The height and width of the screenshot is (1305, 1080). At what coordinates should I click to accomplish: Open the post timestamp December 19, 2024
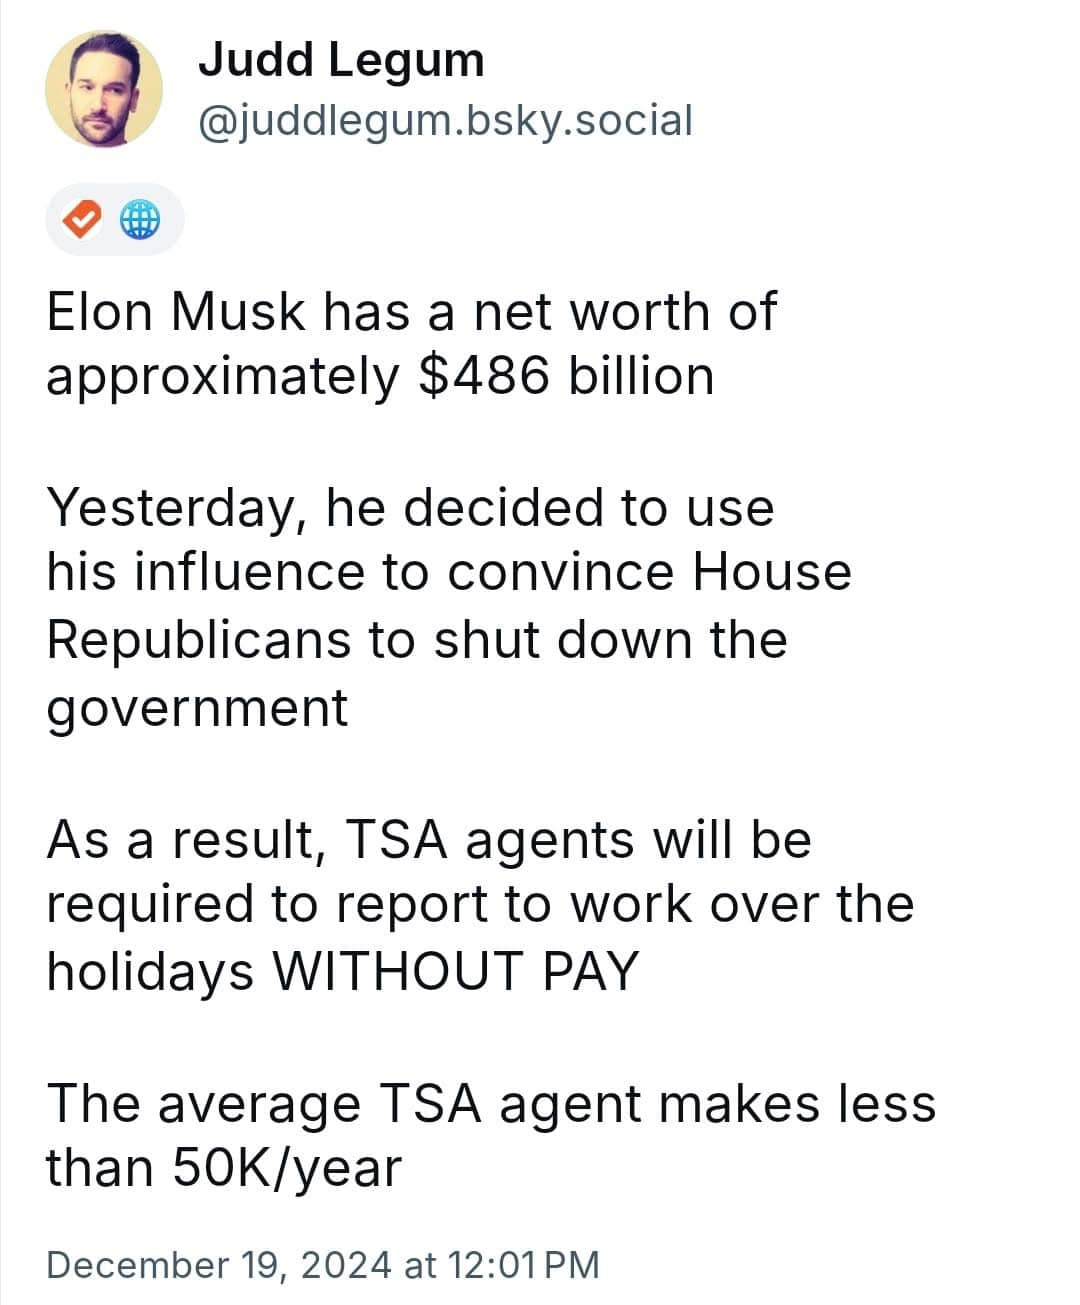tap(218, 1264)
